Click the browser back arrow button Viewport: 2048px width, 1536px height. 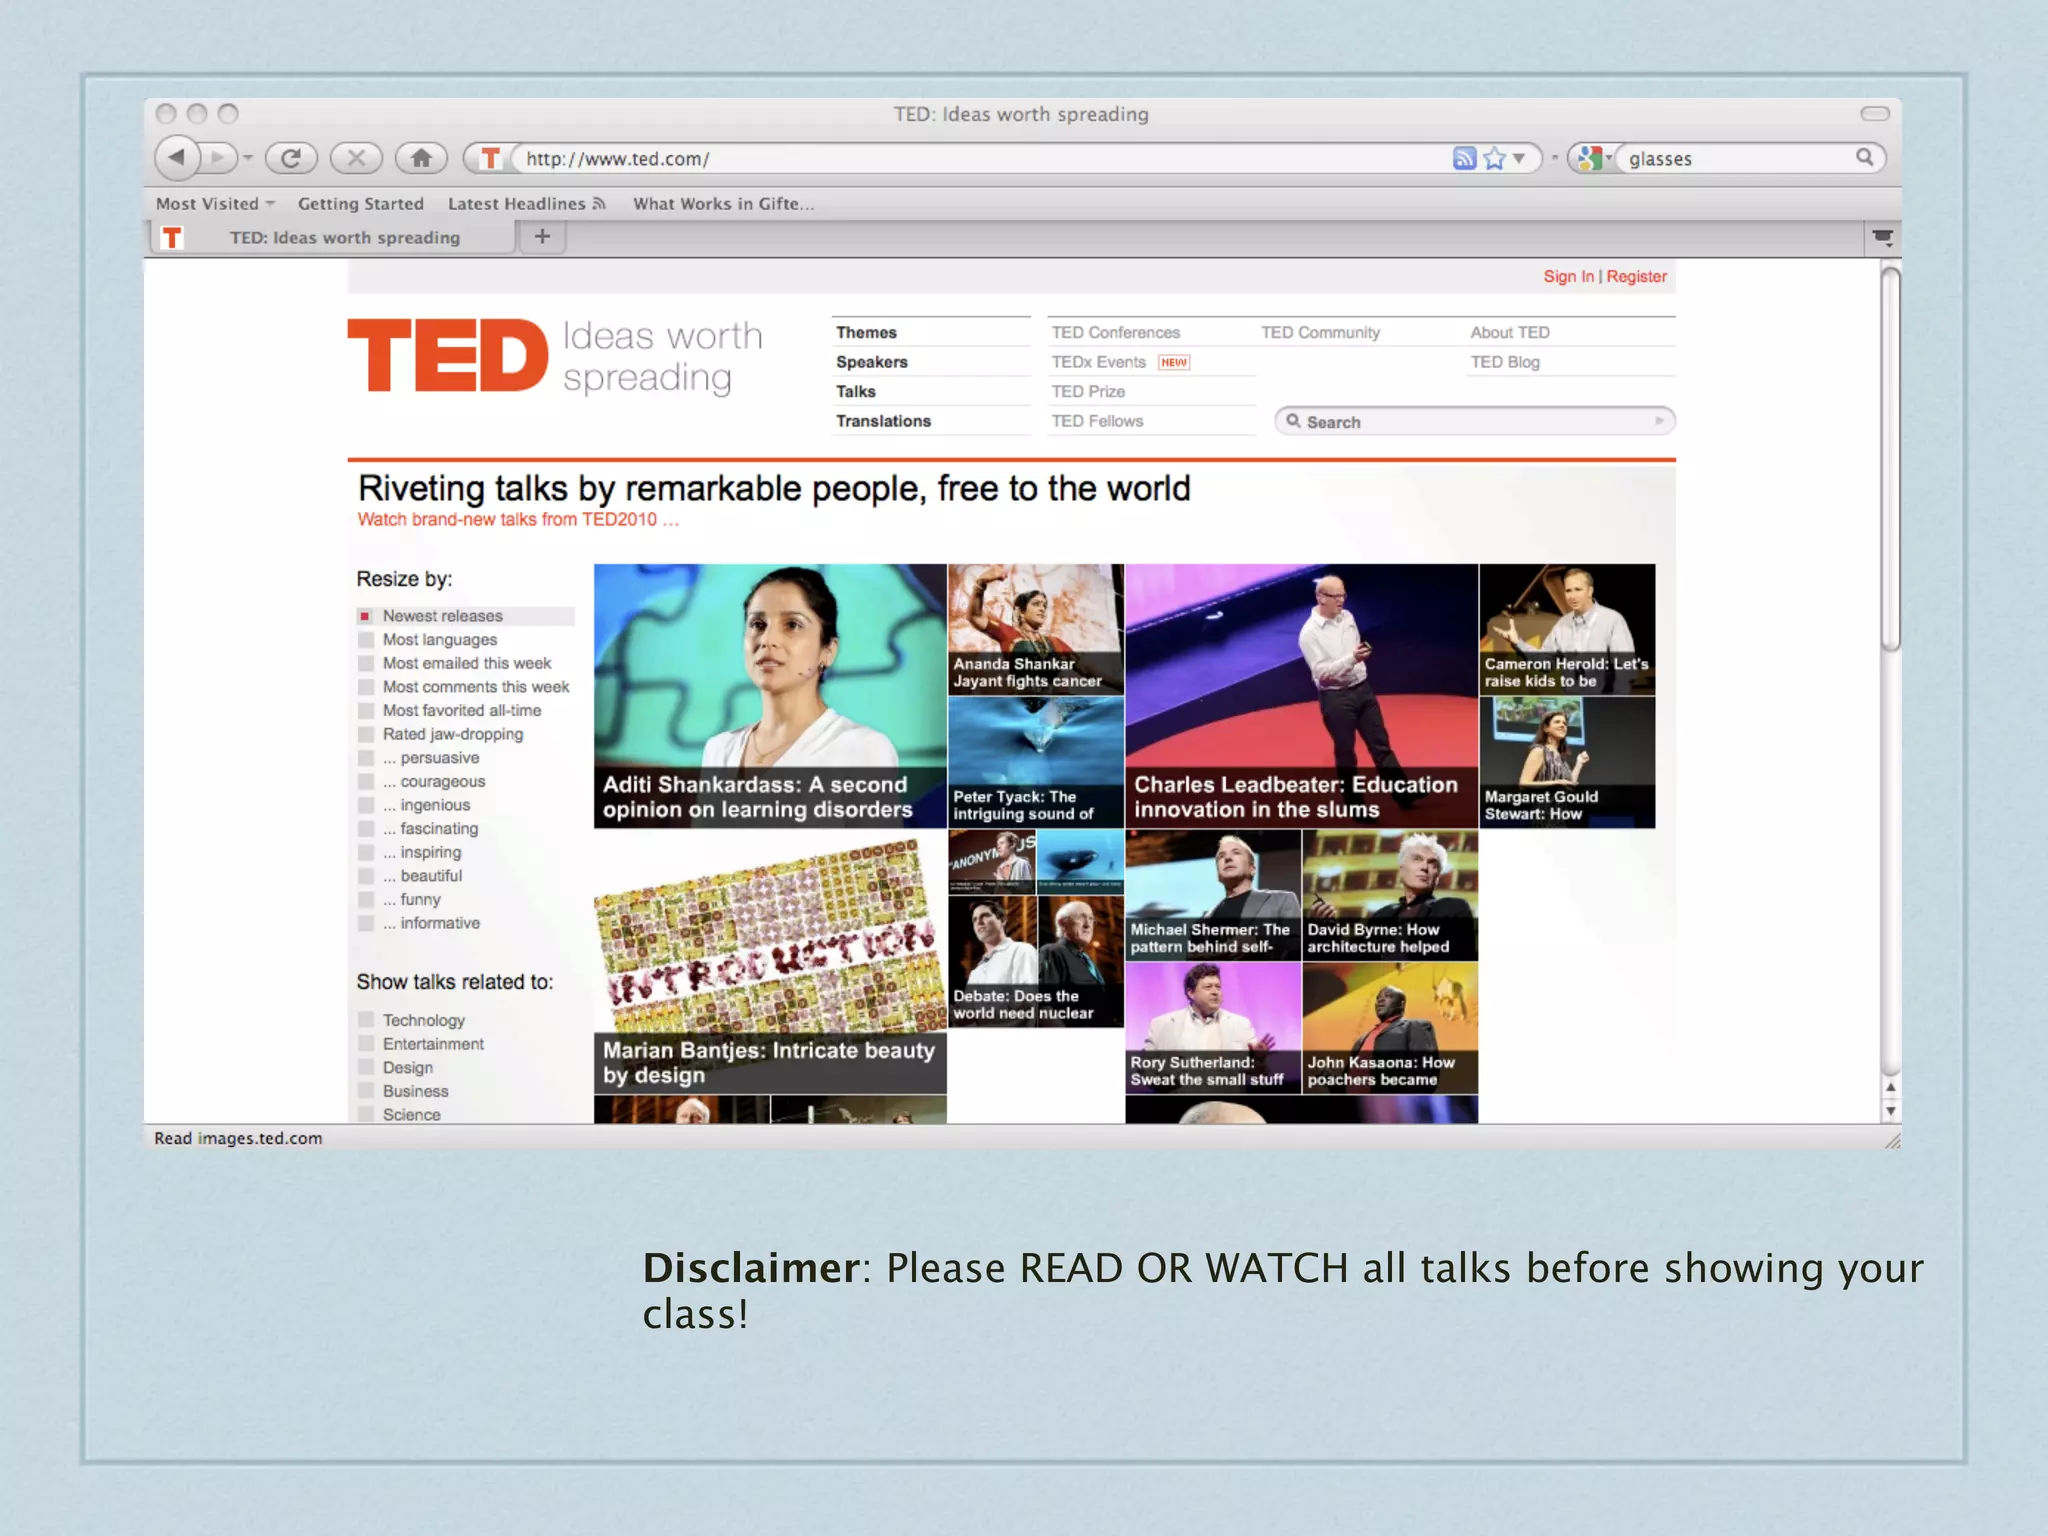coord(178,157)
